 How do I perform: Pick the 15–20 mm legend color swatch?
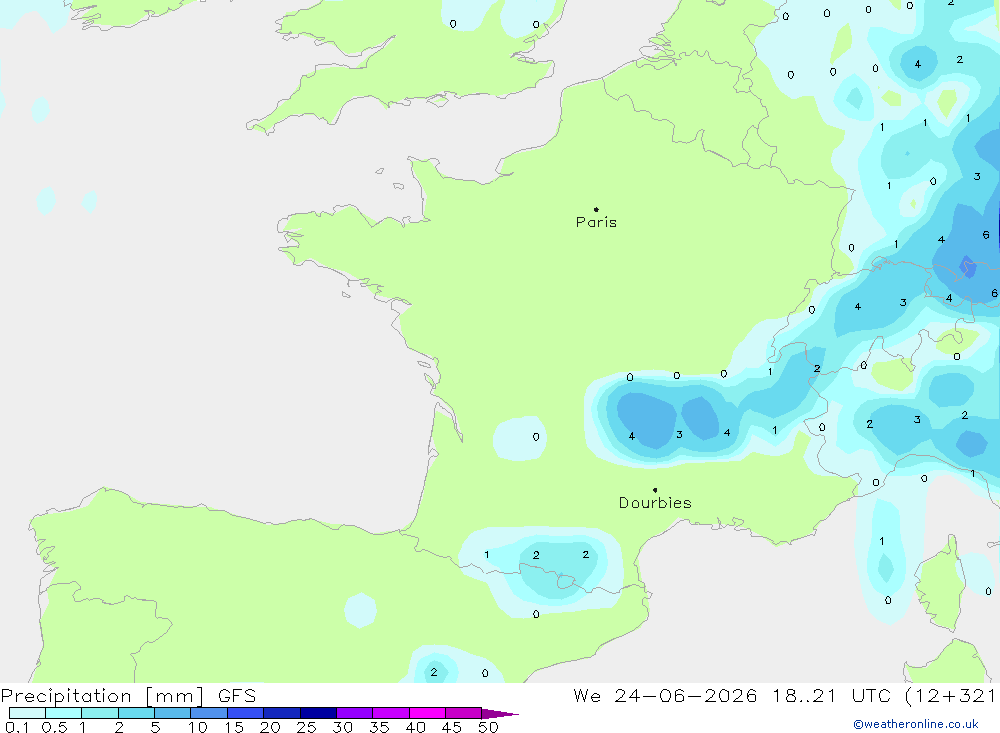[245, 713]
